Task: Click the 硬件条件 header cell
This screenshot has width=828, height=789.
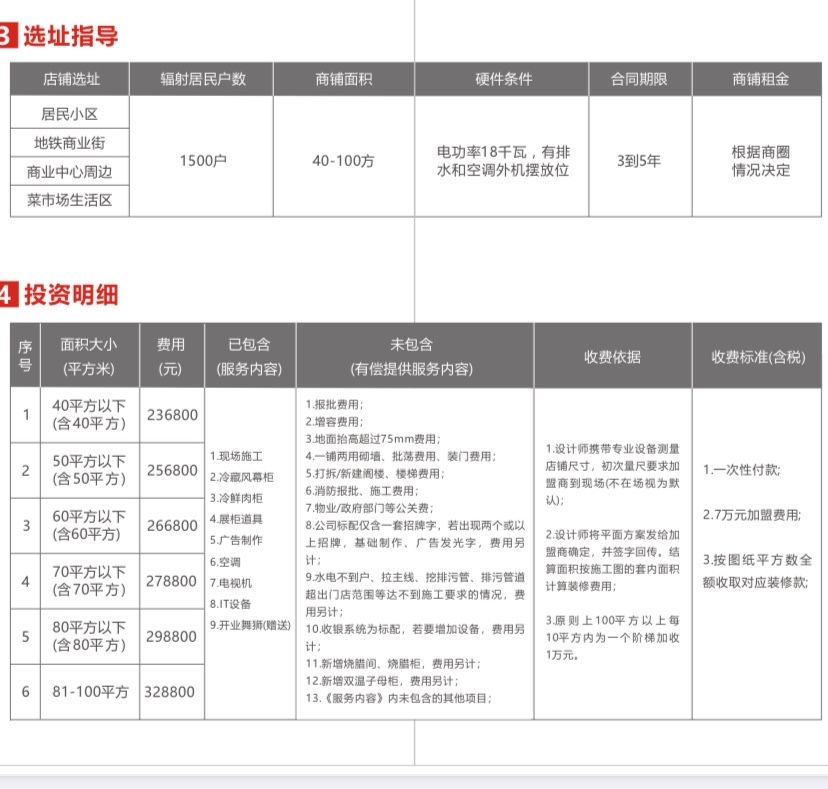Action: [x=503, y=79]
